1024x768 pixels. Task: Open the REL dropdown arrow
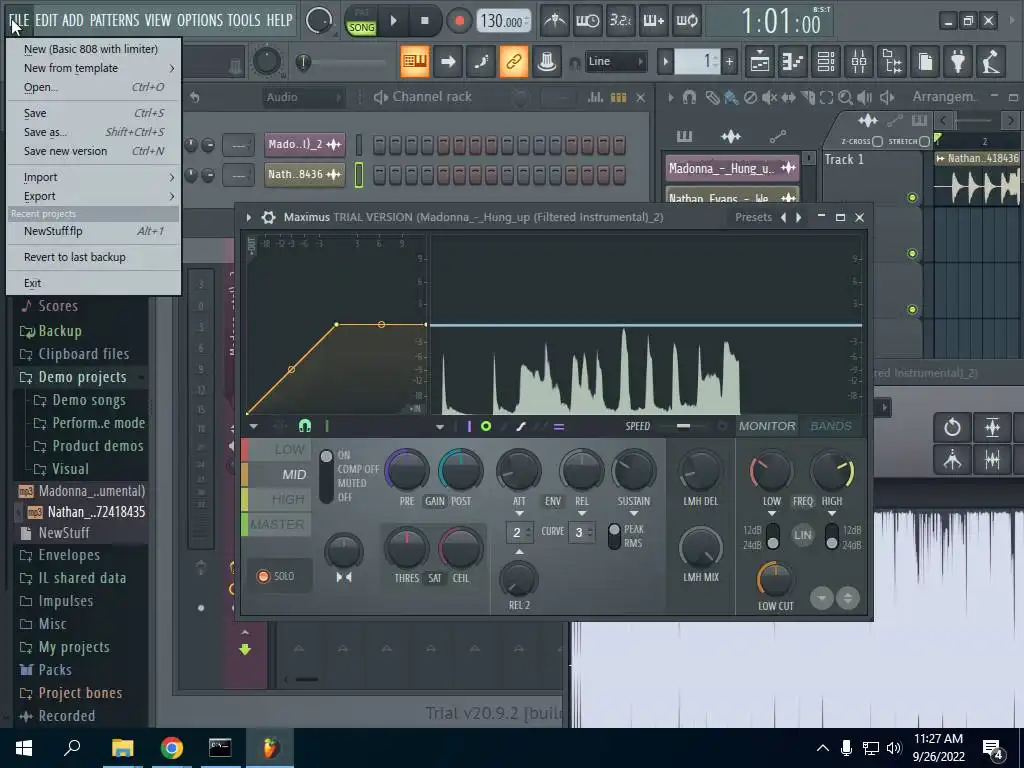pyautogui.click(x=582, y=513)
